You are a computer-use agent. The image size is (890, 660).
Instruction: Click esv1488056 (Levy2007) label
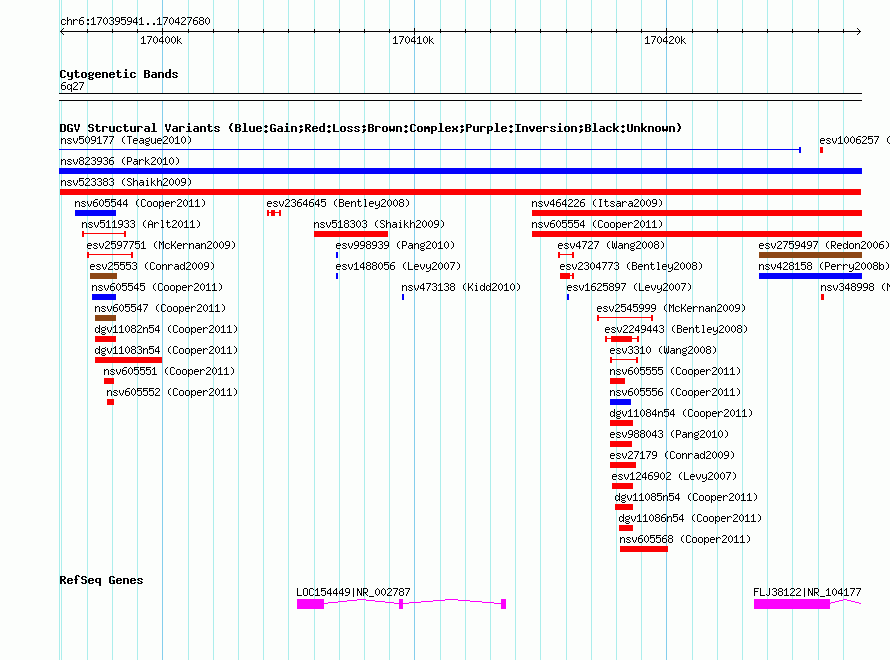pyautogui.click(x=398, y=266)
